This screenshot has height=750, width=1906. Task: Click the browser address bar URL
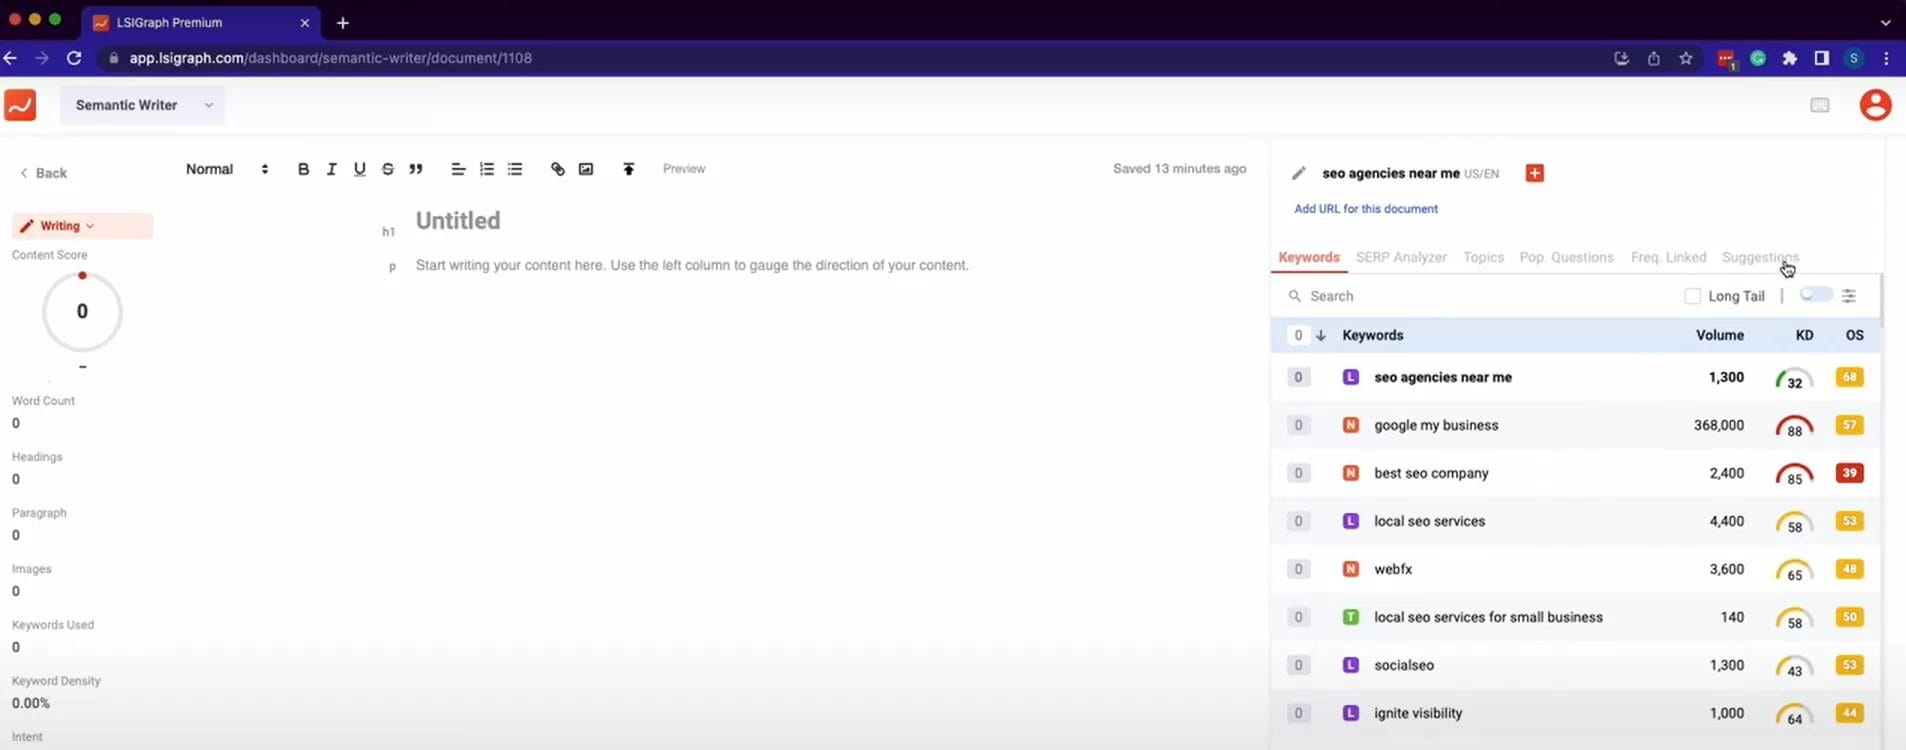click(330, 58)
